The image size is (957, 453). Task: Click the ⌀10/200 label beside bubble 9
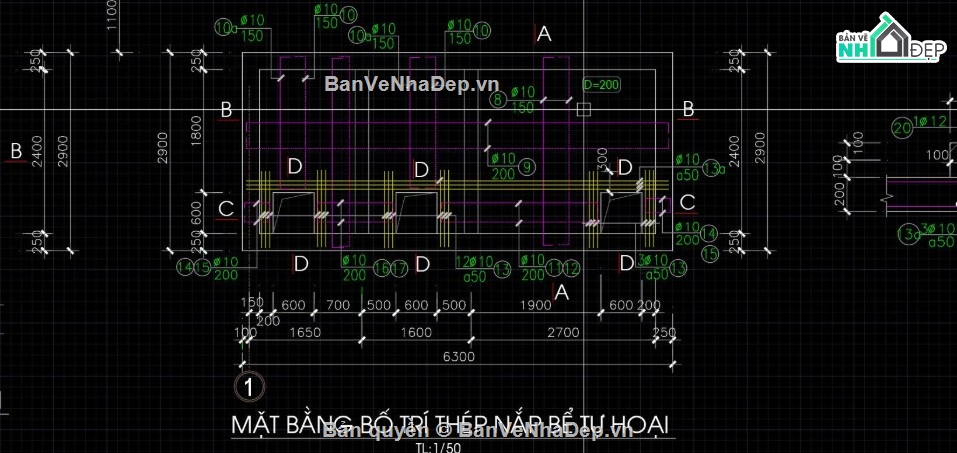click(502, 166)
